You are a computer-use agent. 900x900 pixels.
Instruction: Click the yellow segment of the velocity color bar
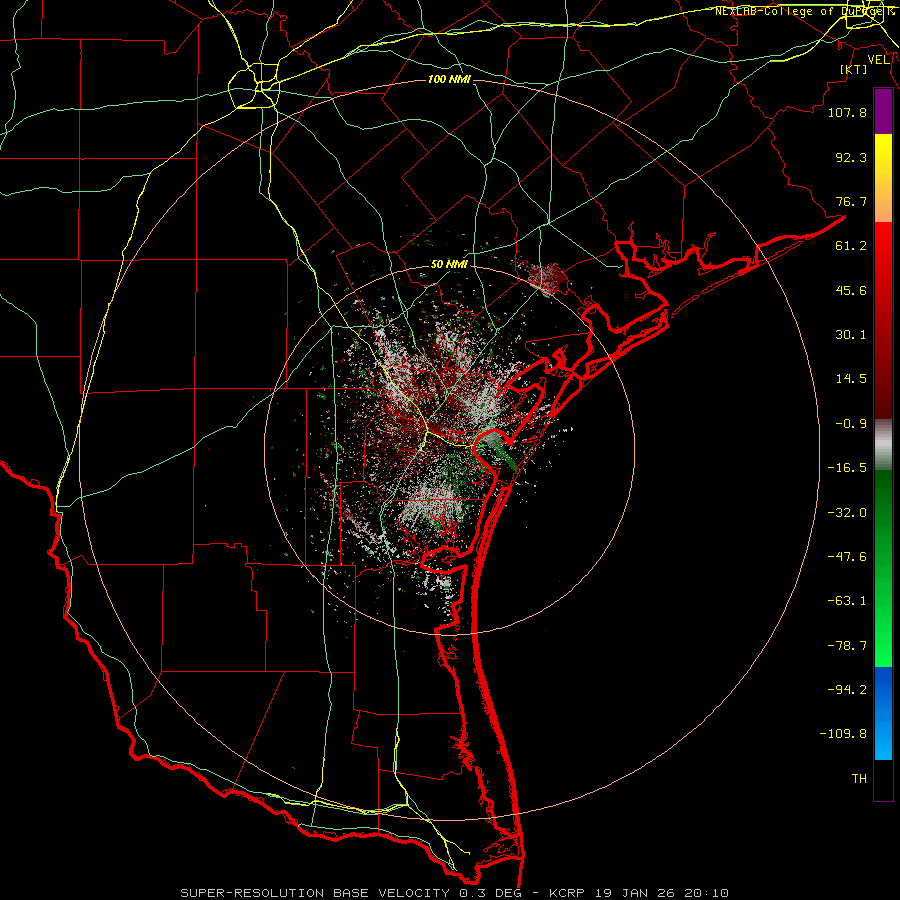coord(883,155)
